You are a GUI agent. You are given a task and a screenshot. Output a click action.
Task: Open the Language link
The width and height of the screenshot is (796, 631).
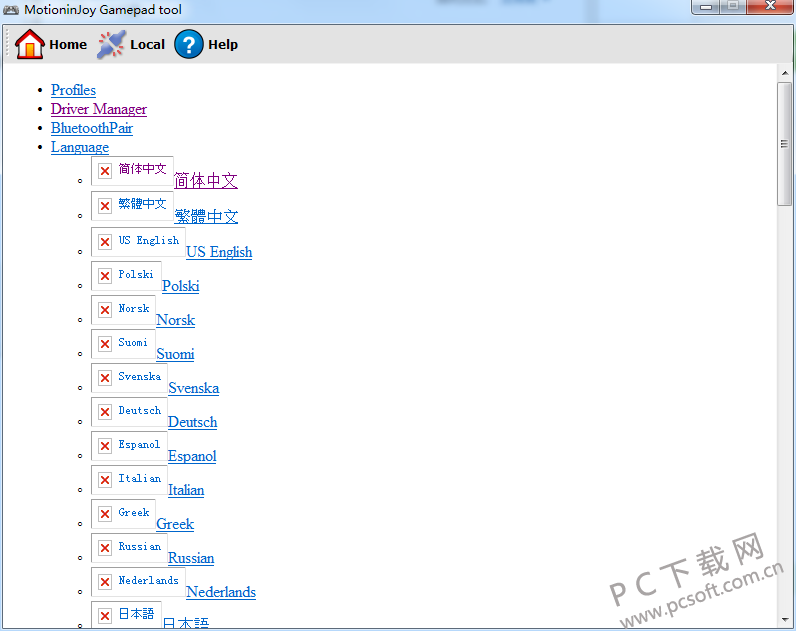[80, 147]
